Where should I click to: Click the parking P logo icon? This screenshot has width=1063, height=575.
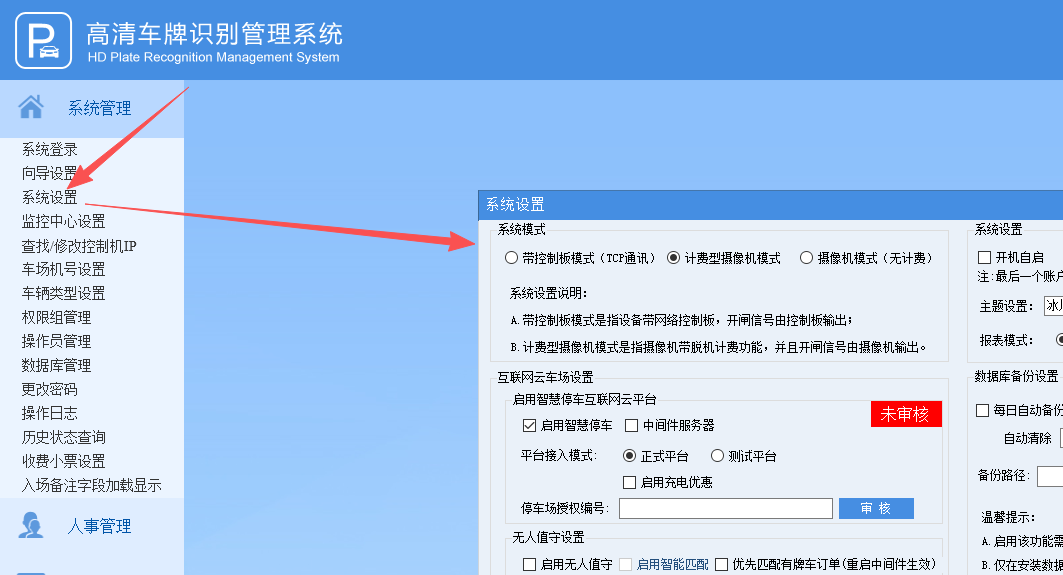(x=43, y=41)
